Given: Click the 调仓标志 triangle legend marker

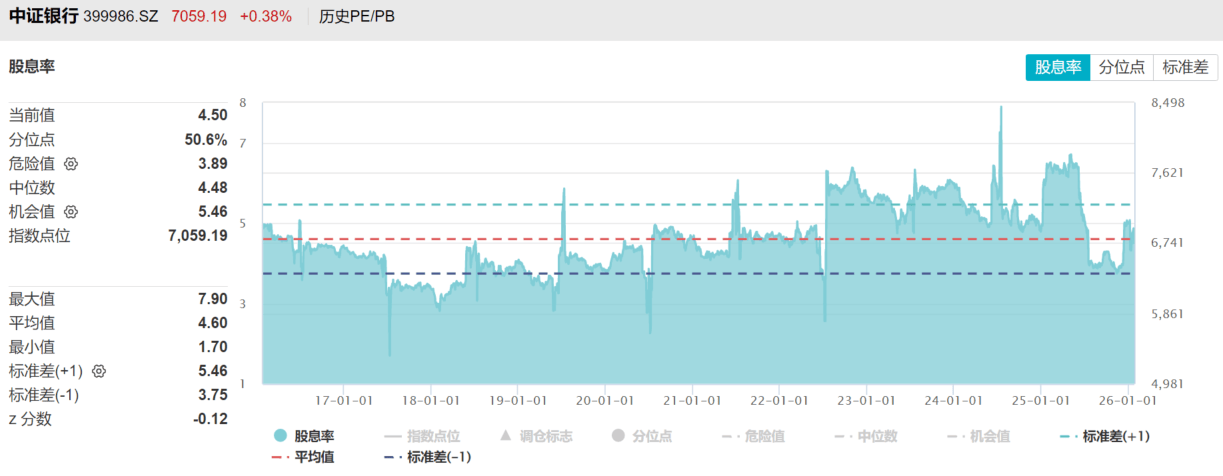Looking at the screenshot, I should click(x=505, y=436).
